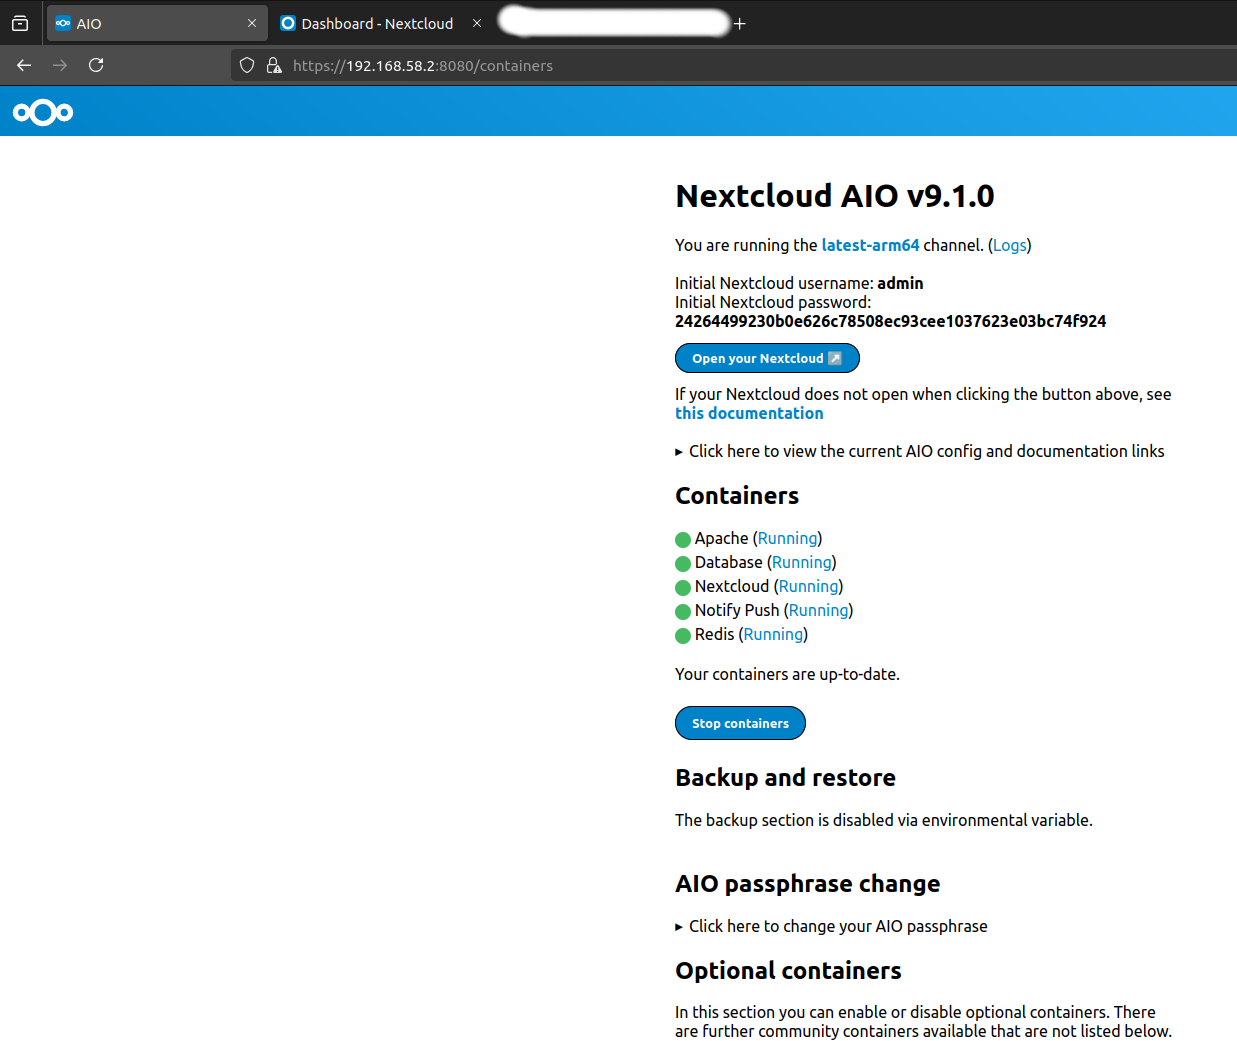
Task: Open a new tab with the plus icon
Action: pyautogui.click(x=740, y=22)
